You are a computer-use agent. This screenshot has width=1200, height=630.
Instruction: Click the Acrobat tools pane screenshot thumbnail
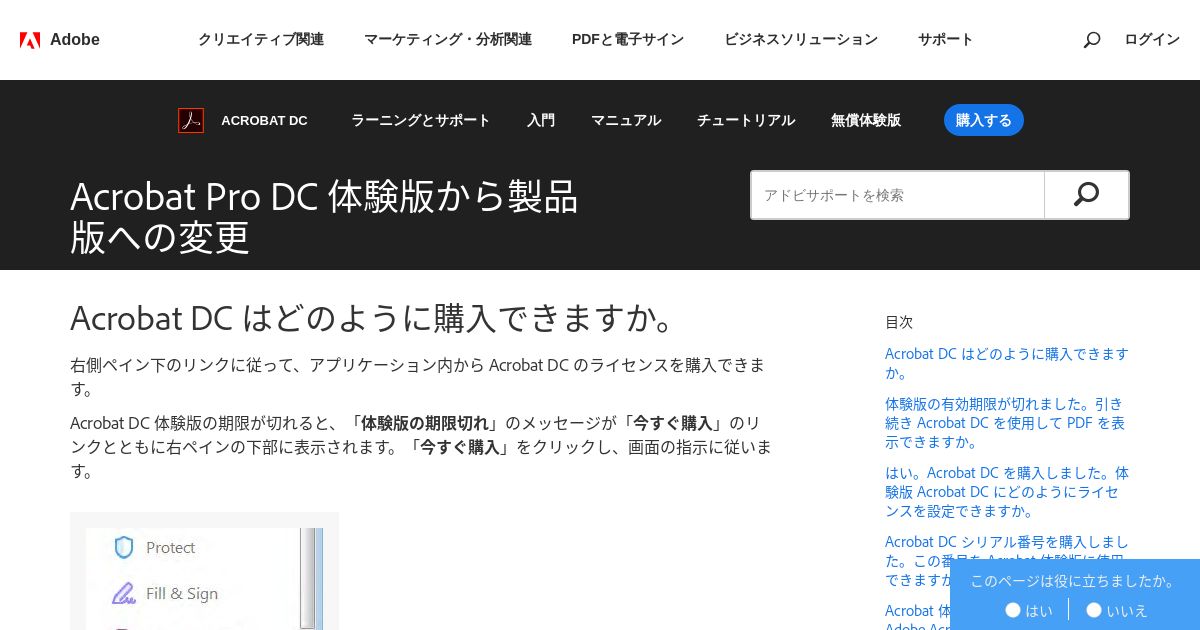(x=204, y=571)
